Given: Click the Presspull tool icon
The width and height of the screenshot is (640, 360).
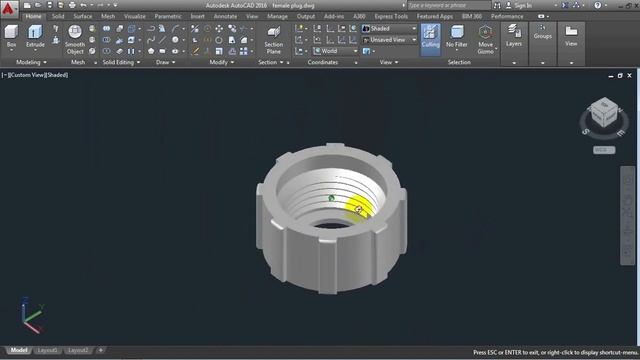Looking at the screenshot, I should [x=56, y=40].
